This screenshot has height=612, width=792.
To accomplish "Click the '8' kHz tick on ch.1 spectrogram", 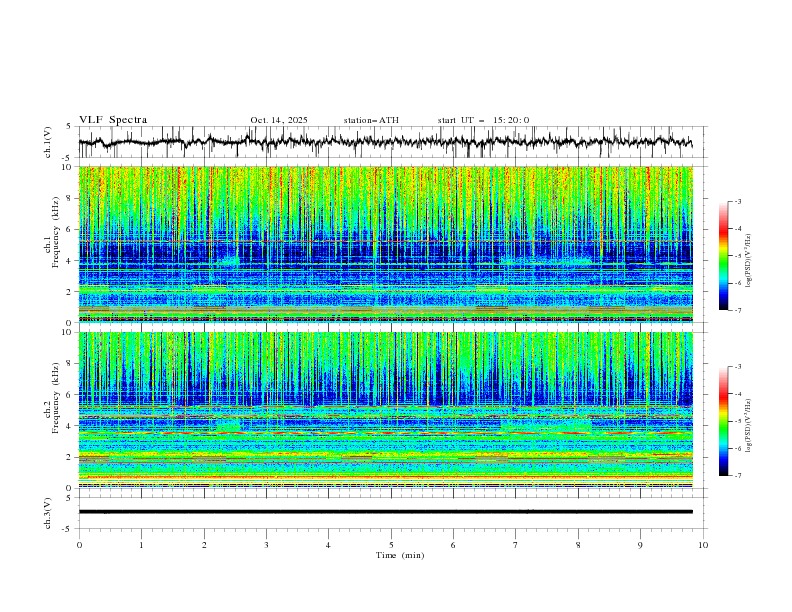I will (70, 198).
